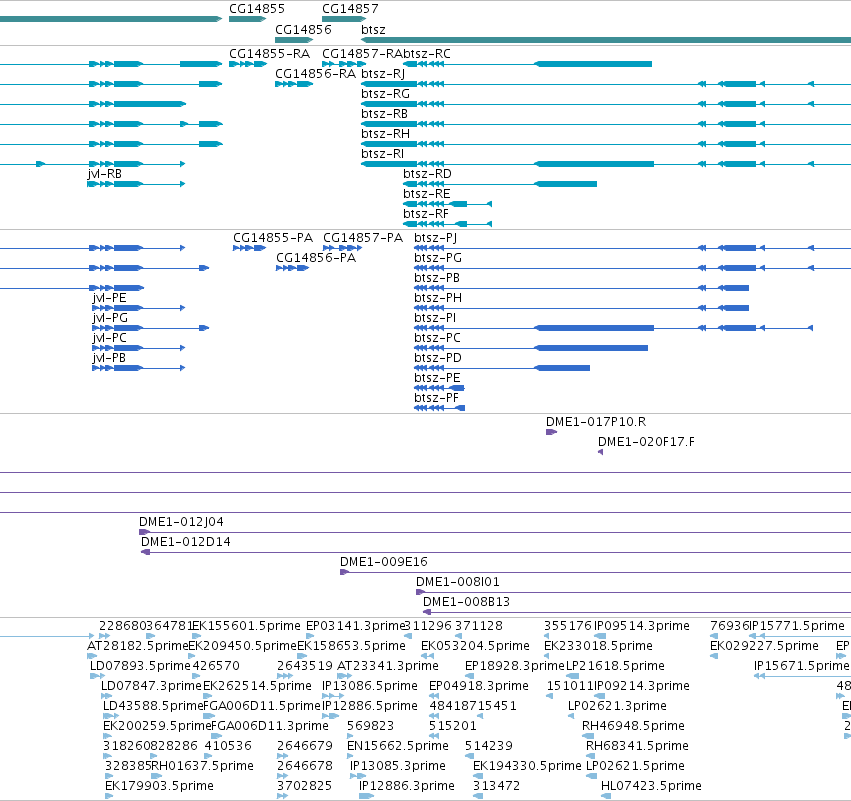
Task: Open the btsz-RE transcript label
Action: coord(427,194)
